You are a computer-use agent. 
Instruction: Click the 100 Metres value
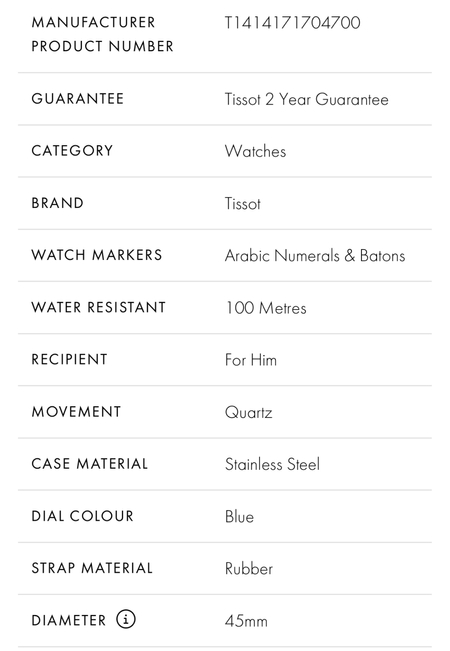[x=266, y=308]
